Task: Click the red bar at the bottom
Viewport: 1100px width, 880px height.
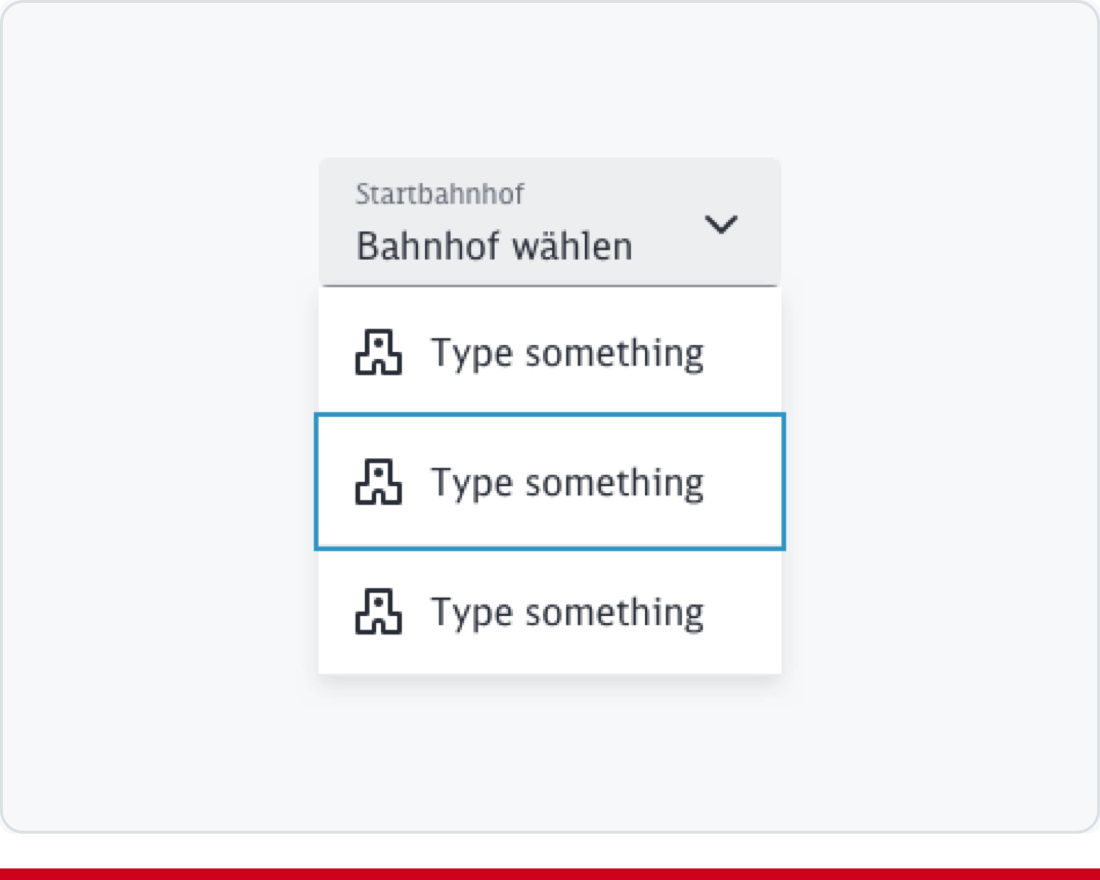Action: 549,874
